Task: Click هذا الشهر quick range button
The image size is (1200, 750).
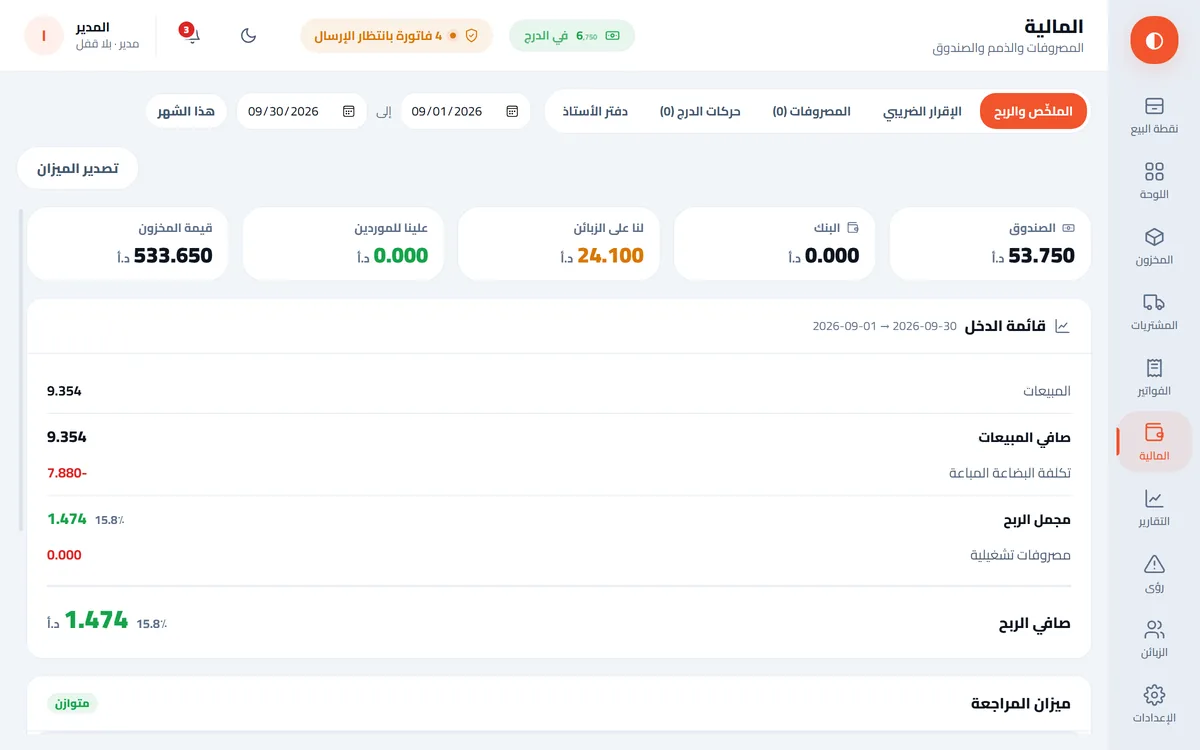Action: 186,111
